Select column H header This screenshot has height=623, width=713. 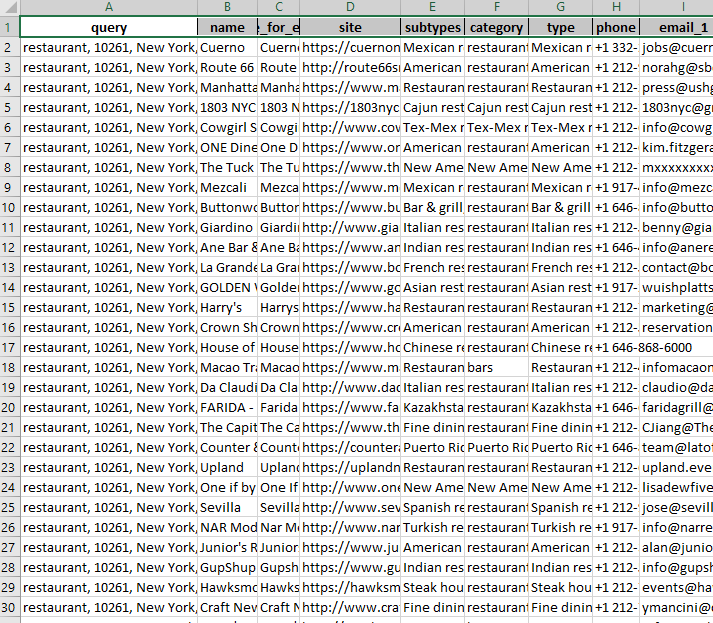[616, 8]
